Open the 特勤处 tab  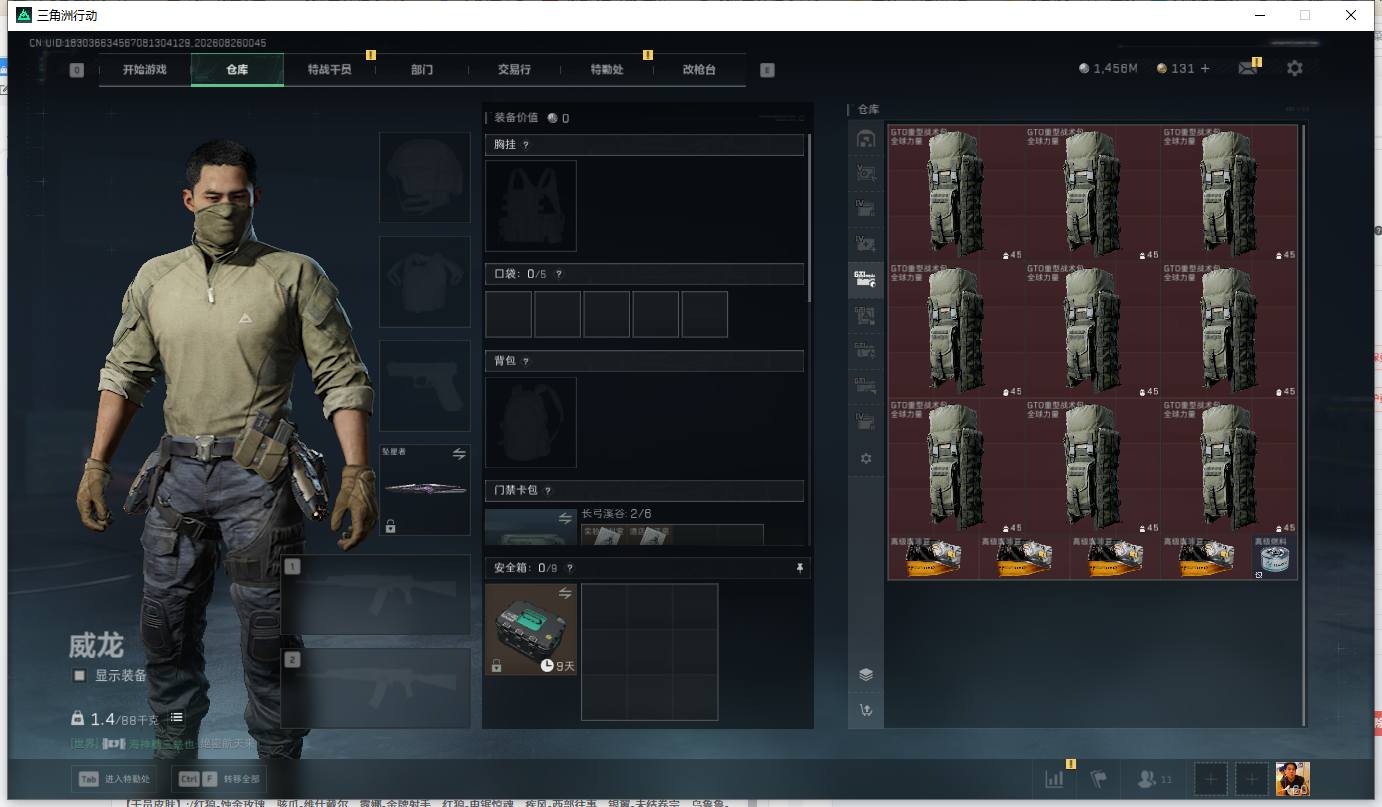tap(606, 70)
